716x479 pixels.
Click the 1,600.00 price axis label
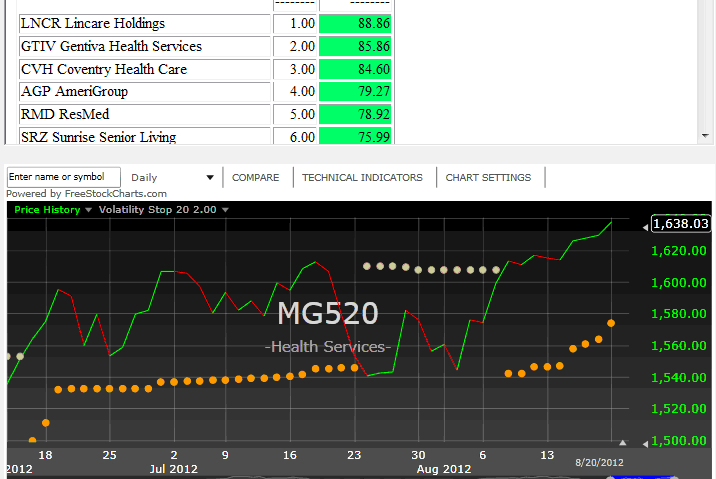coord(679,283)
